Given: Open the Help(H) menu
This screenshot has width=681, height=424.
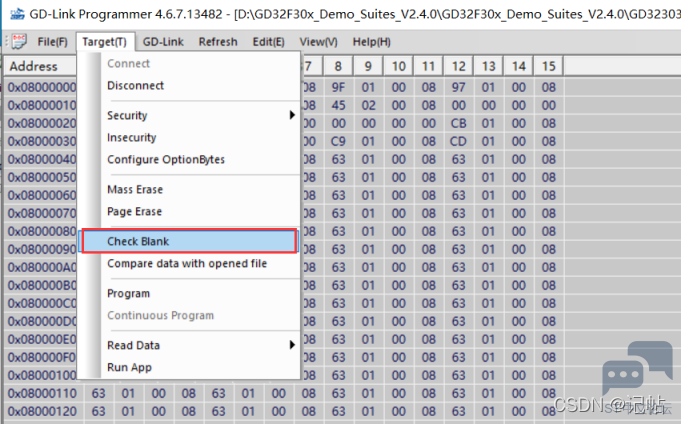Looking at the screenshot, I should [371, 42].
